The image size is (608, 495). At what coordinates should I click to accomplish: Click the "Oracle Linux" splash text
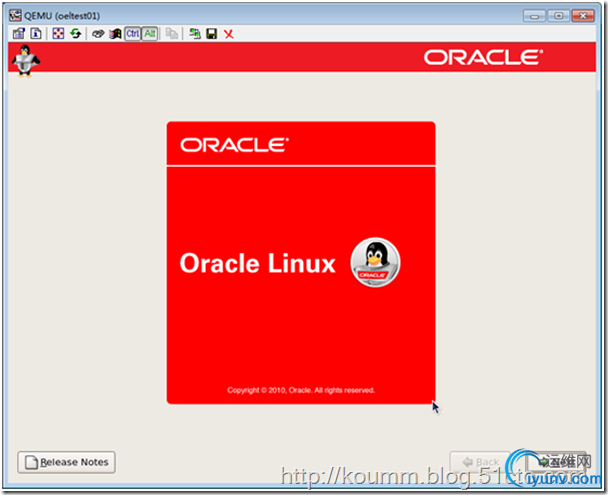click(x=257, y=263)
